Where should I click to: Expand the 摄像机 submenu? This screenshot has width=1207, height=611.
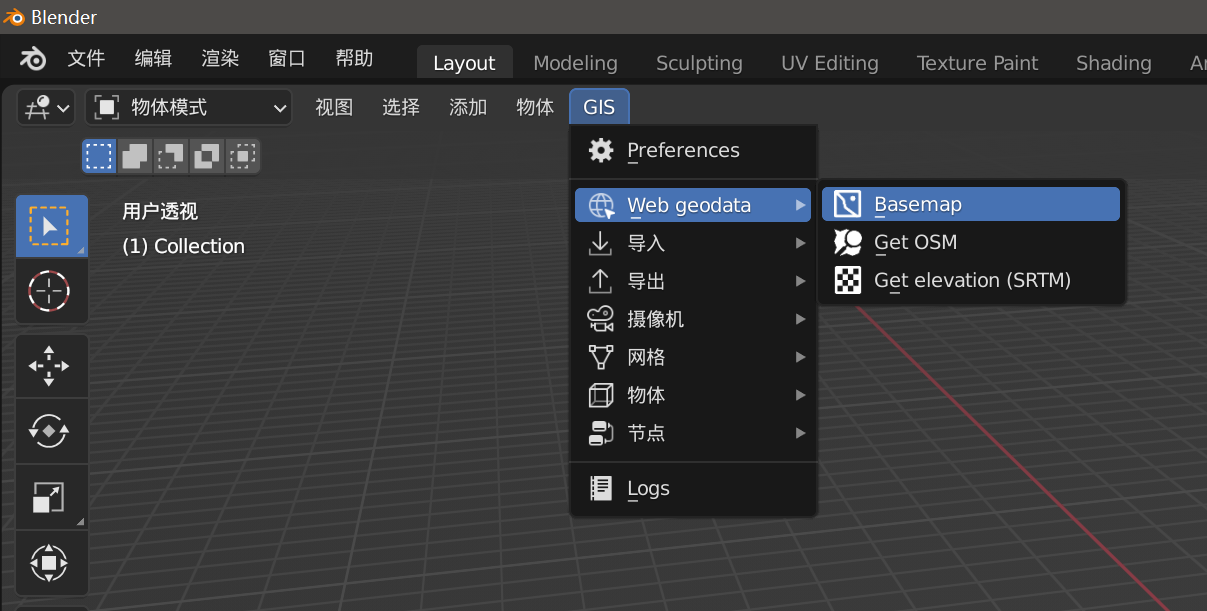[x=693, y=319]
